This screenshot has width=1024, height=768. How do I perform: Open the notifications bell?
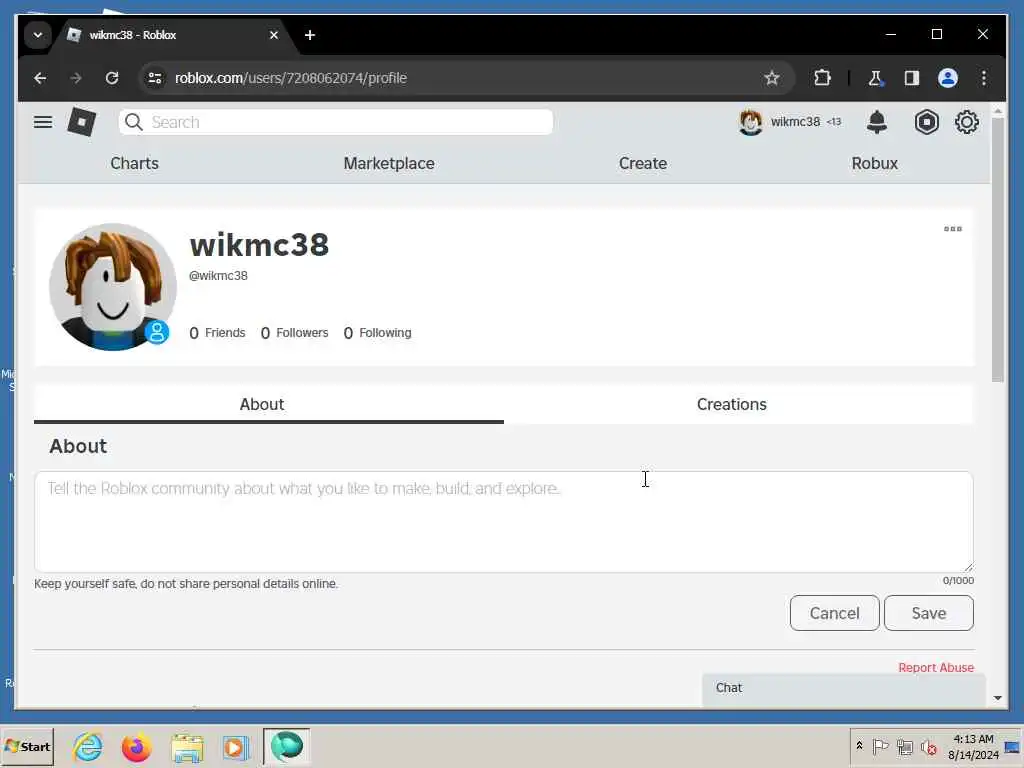pyautogui.click(x=876, y=122)
